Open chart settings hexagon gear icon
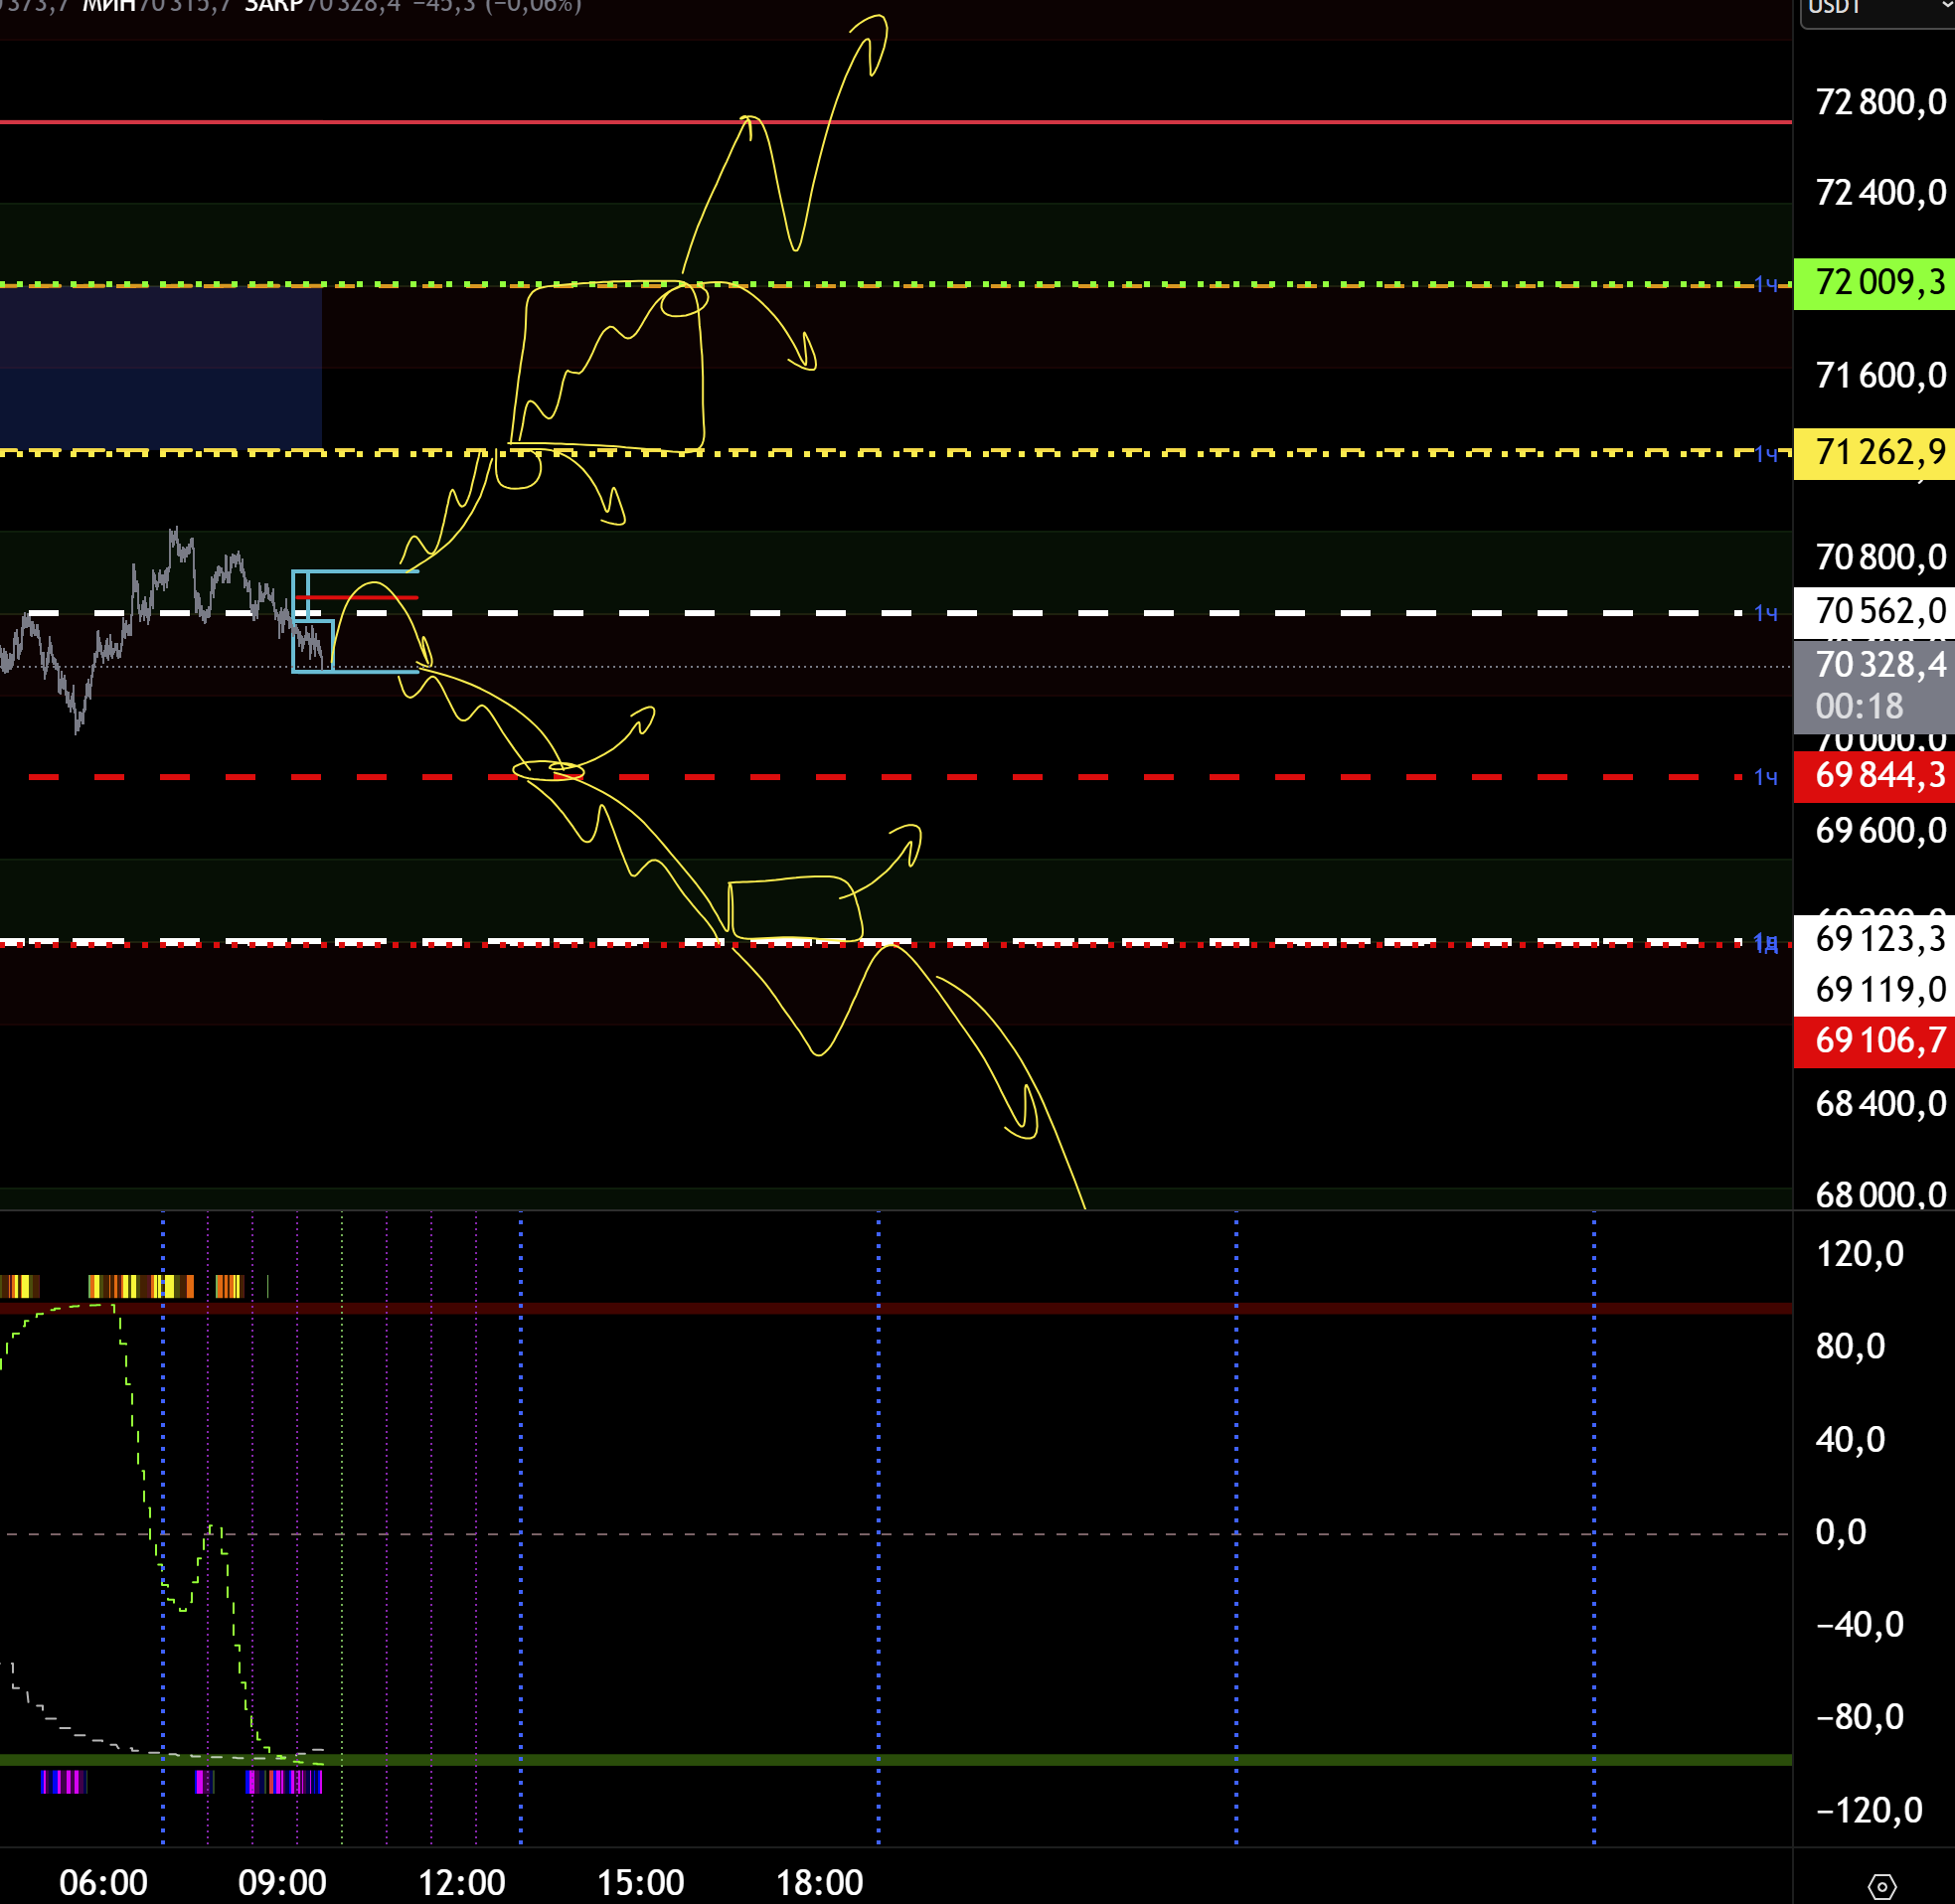1955x1904 pixels. (x=1881, y=1886)
